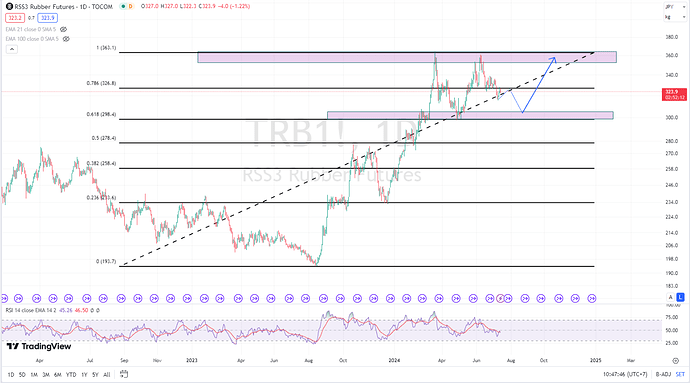The image size is (690, 383).
Task: Click the orange D delayed data icon
Action: pyautogui.click(x=130, y=7)
